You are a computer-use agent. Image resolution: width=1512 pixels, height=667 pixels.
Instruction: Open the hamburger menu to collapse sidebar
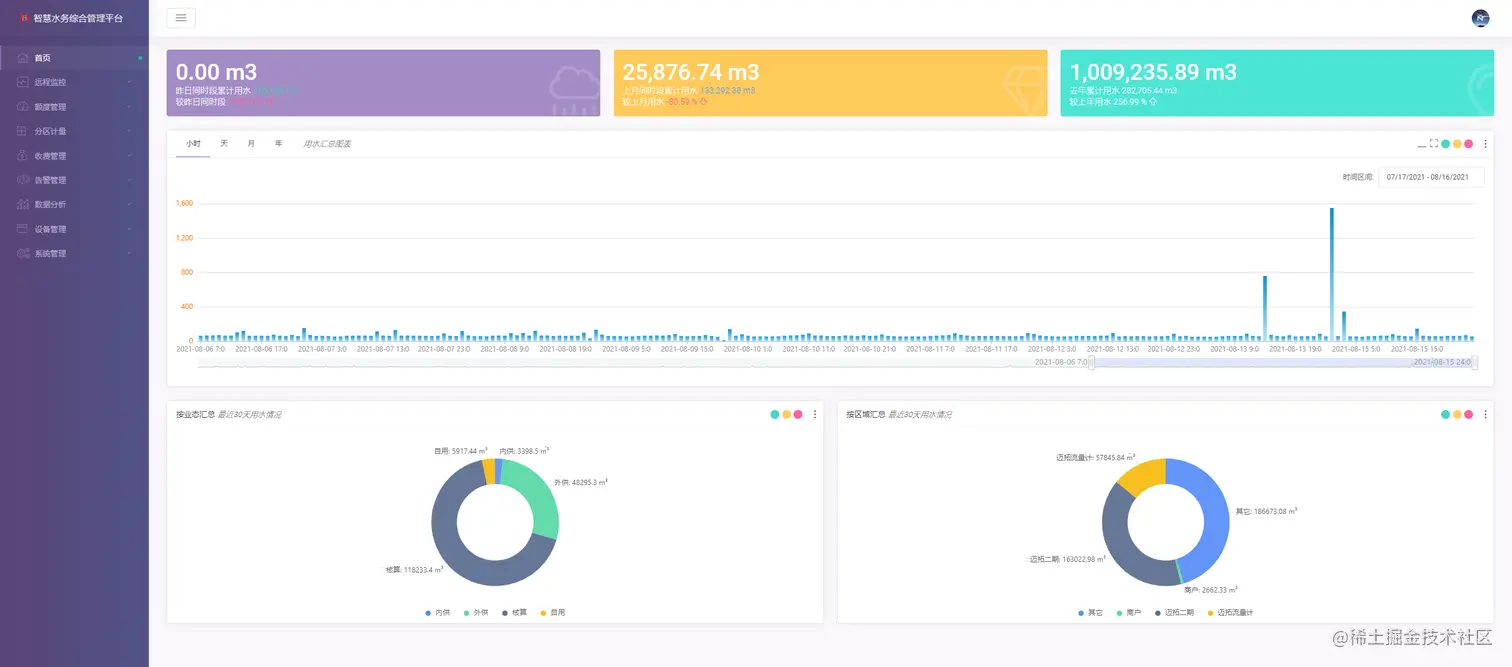click(181, 18)
